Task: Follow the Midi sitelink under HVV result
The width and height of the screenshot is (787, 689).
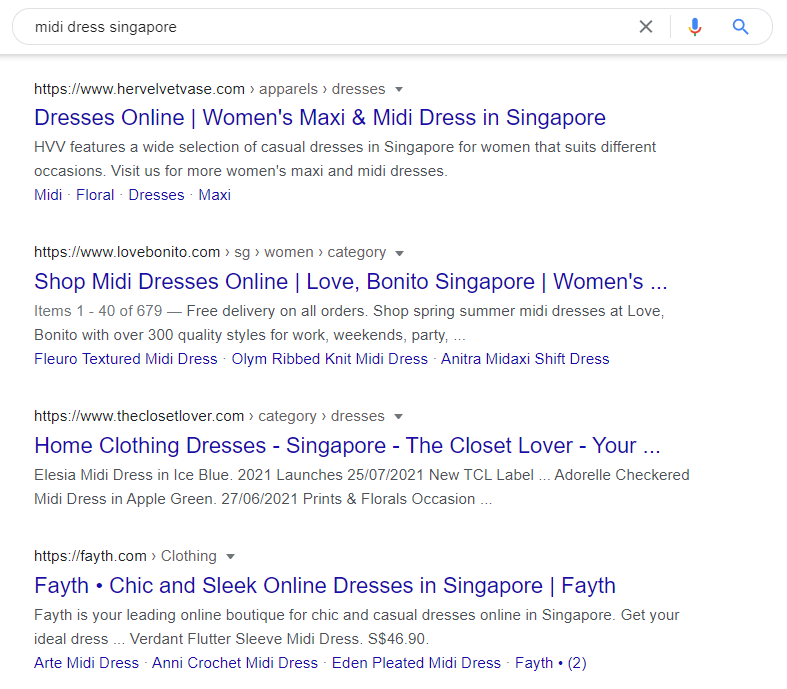Action: point(48,195)
